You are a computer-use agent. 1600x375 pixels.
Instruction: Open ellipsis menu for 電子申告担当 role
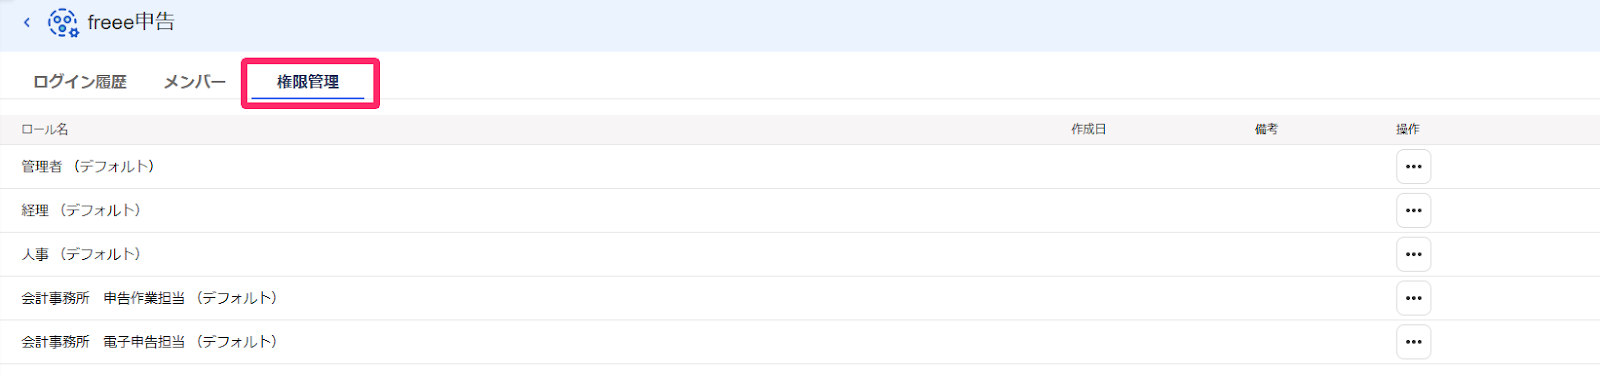pos(1413,342)
